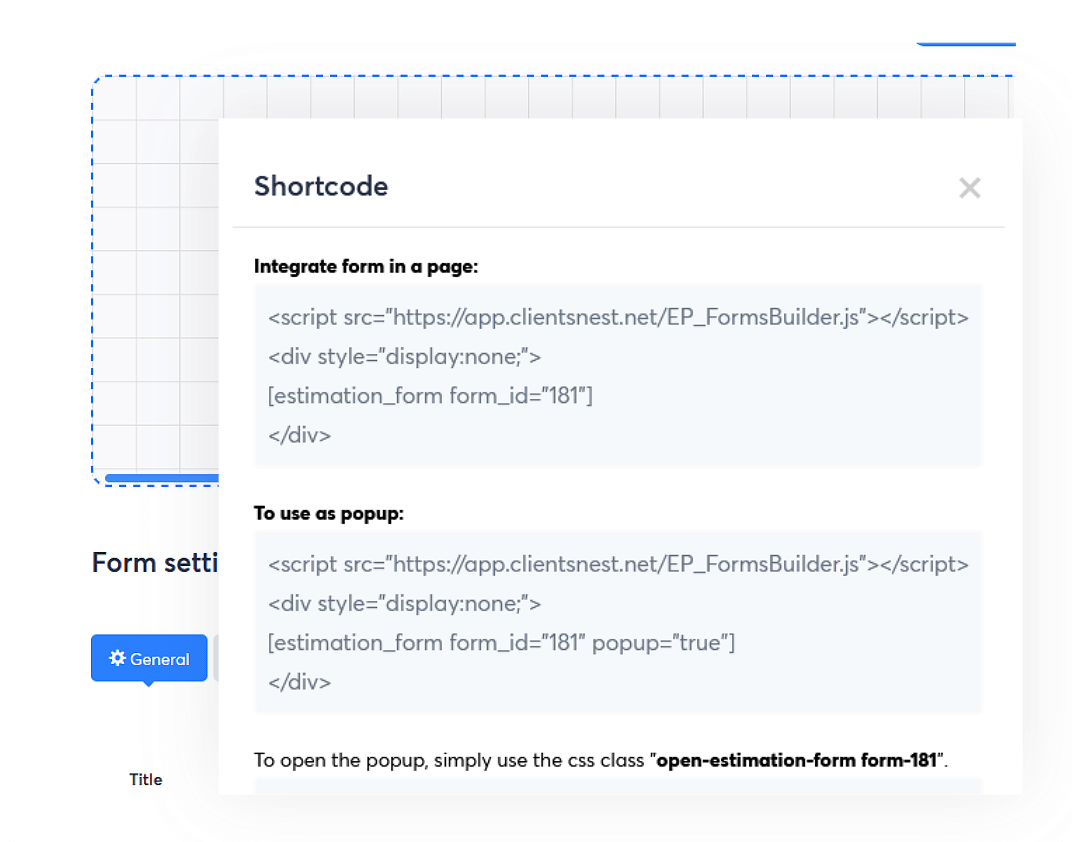Click the "Shortcode" dialog title
The height and width of the screenshot is (842, 1072).
pyautogui.click(x=321, y=186)
